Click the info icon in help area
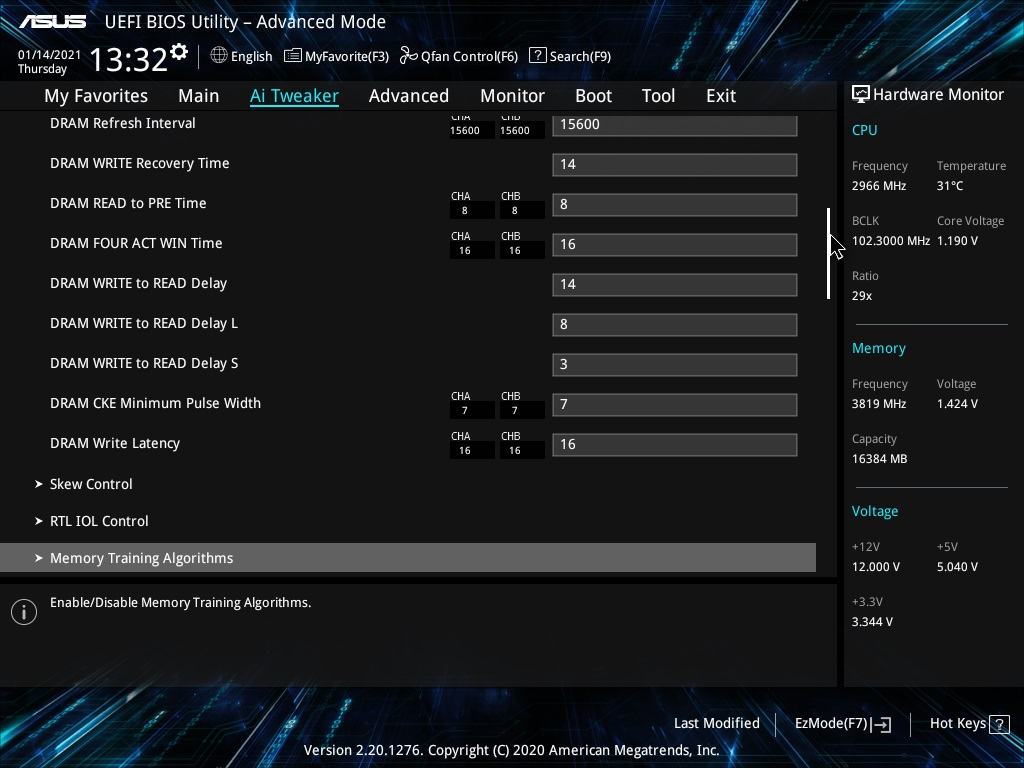Viewport: 1024px width, 768px height. [24, 612]
